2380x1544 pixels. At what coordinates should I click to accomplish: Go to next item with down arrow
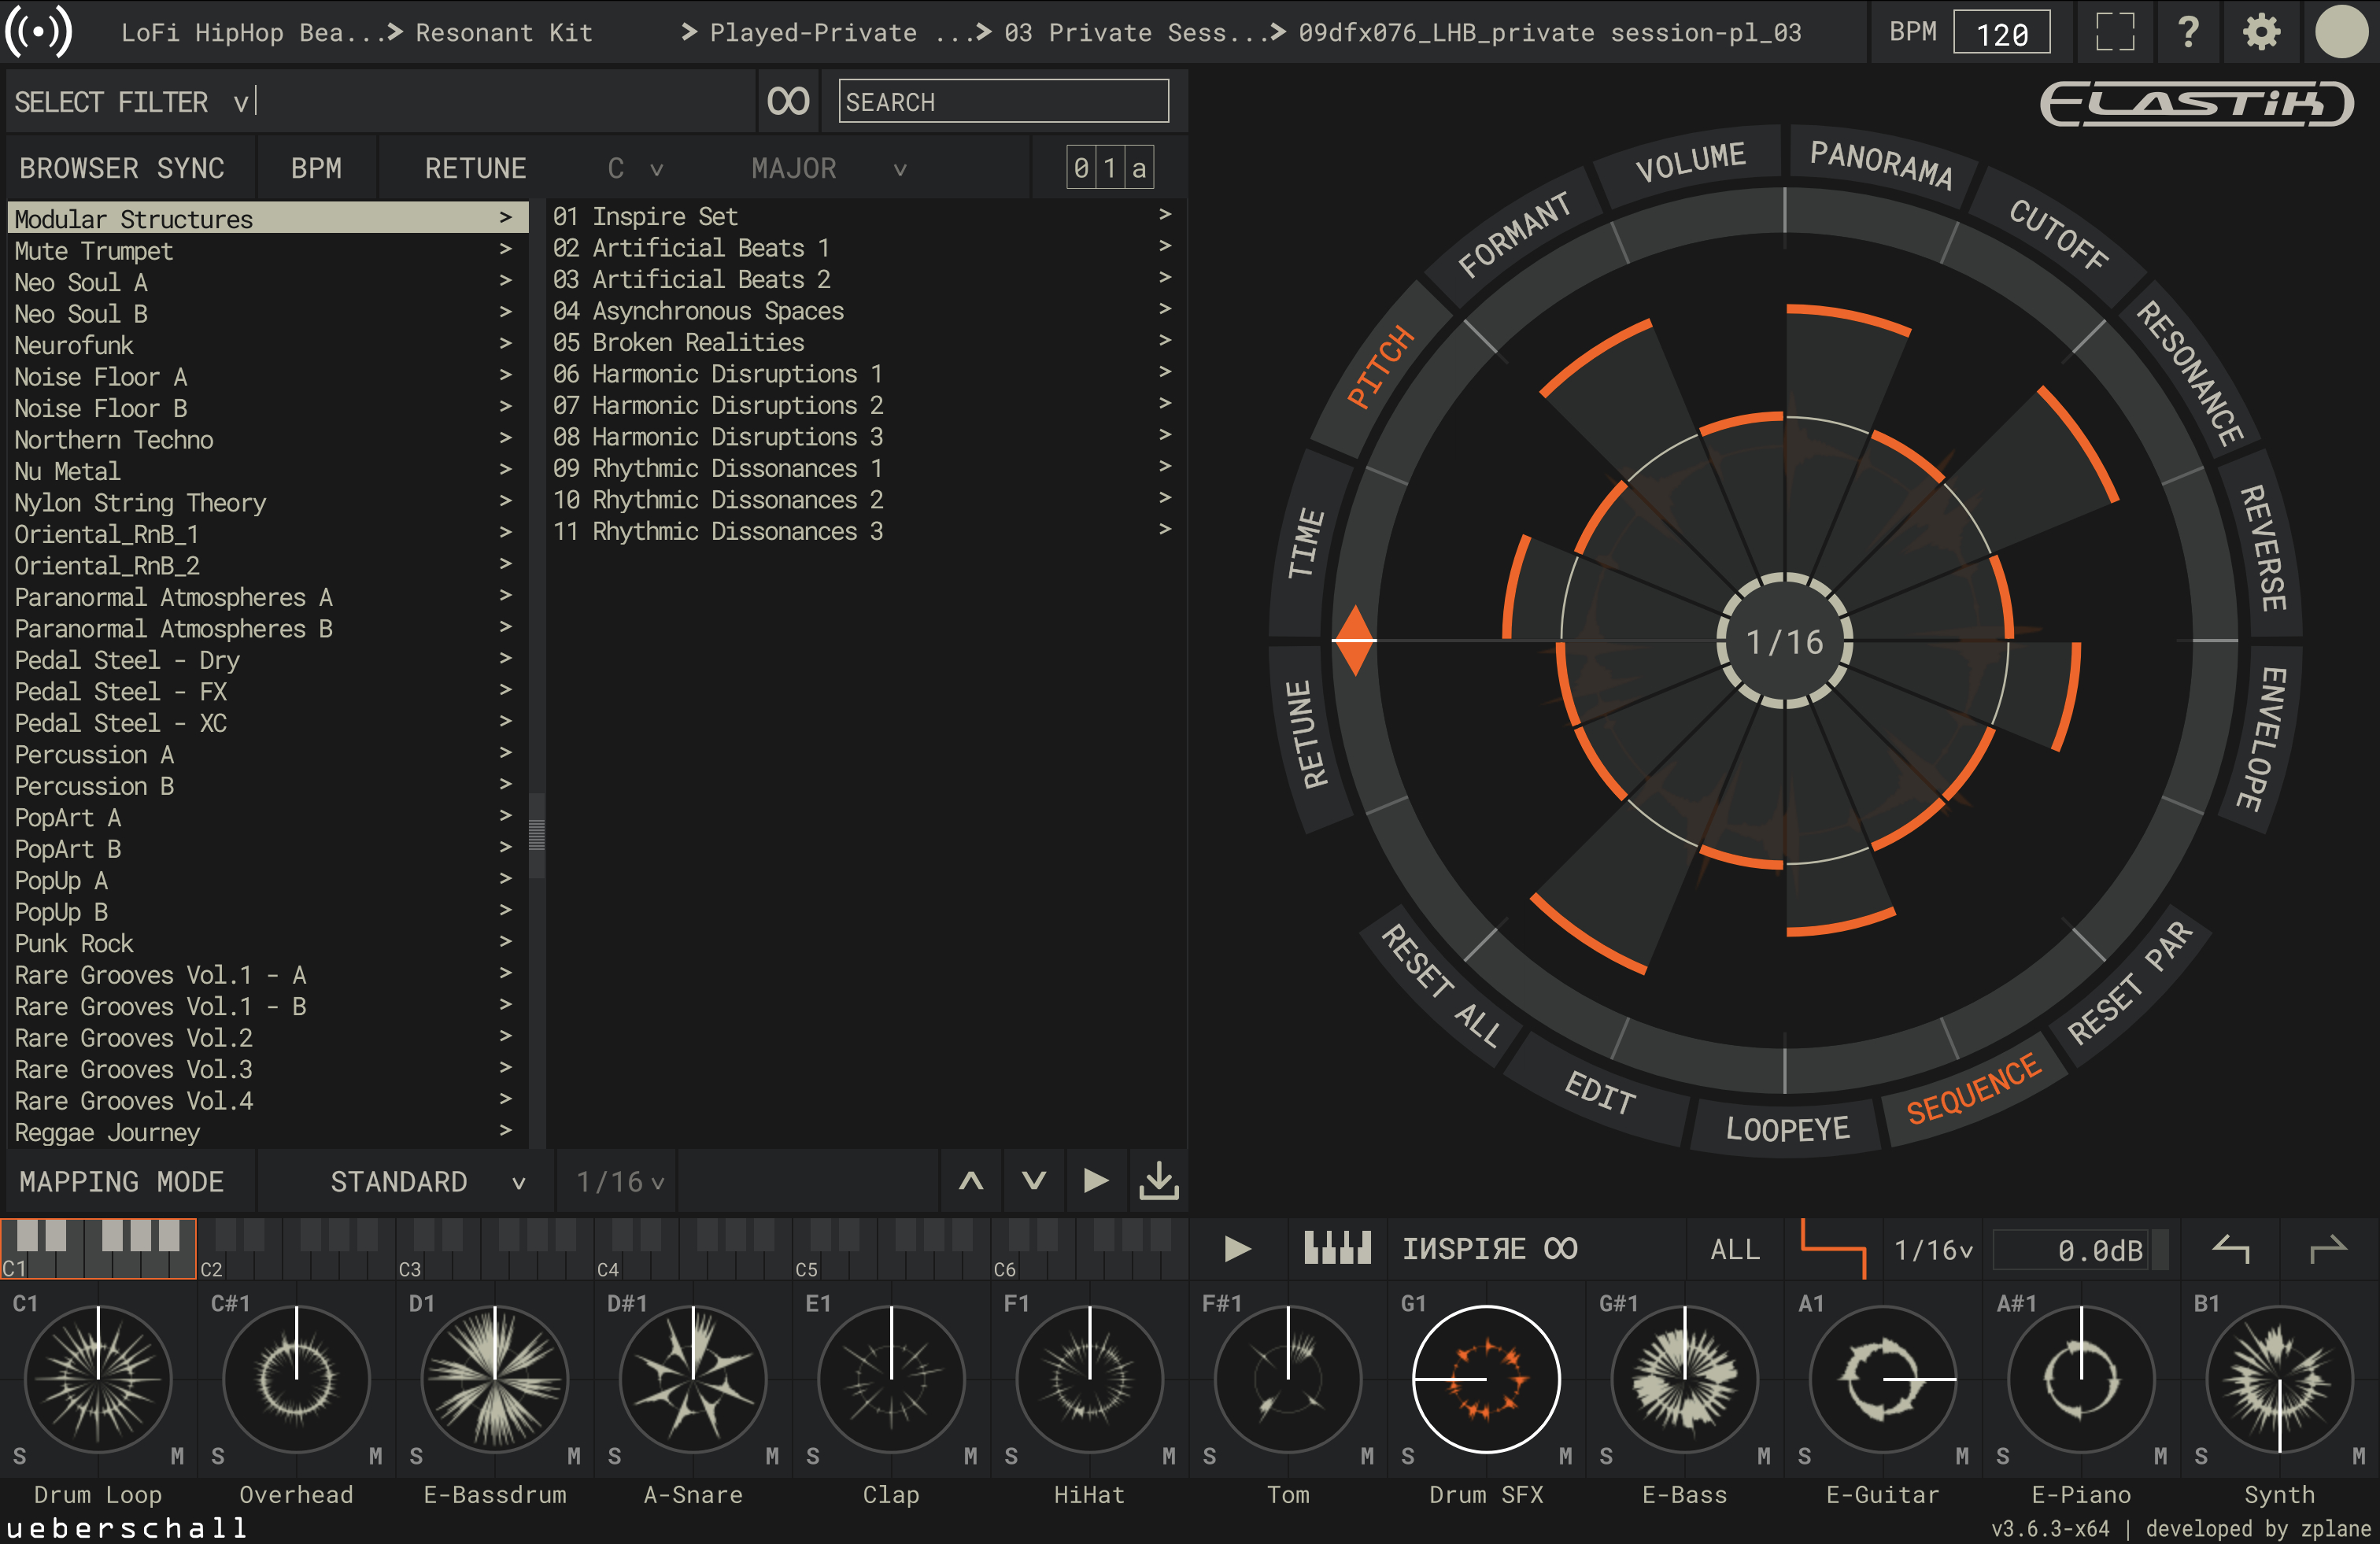coord(1034,1181)
